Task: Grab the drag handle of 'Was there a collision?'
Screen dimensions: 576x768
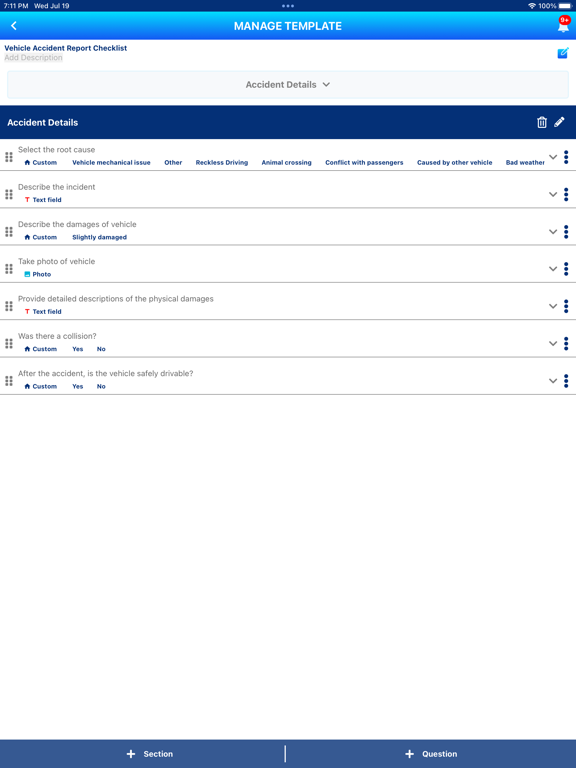Action: [9, 343]
